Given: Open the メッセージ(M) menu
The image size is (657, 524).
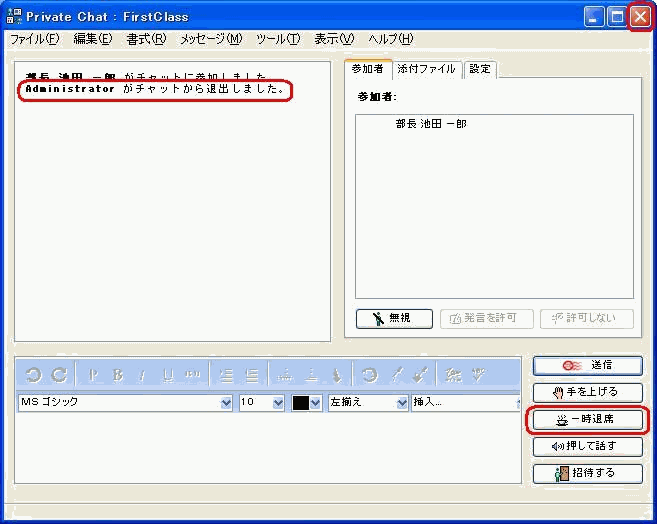Looking at the screenshot, I should [210, 39].
